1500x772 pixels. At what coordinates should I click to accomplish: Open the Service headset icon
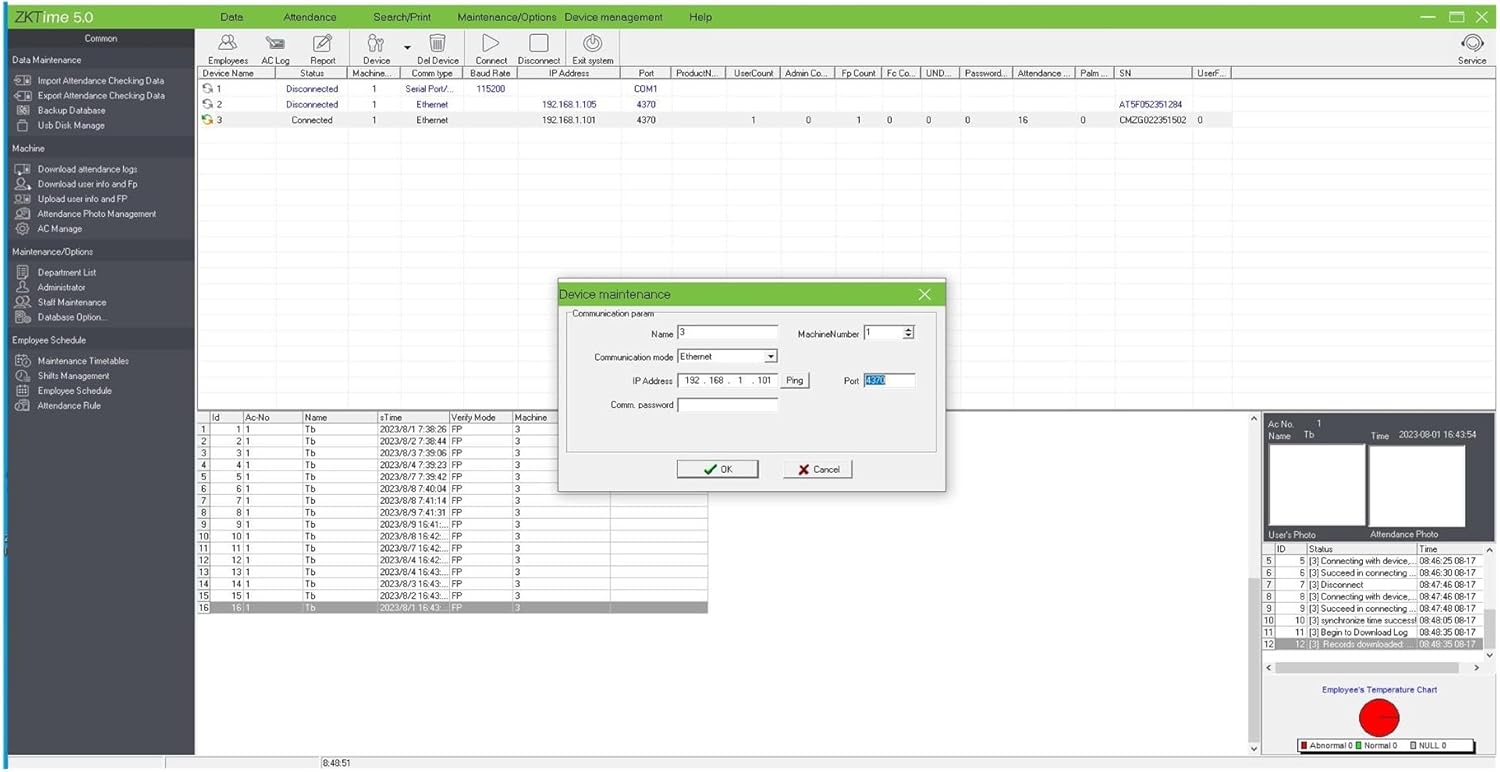[1472, 44]
